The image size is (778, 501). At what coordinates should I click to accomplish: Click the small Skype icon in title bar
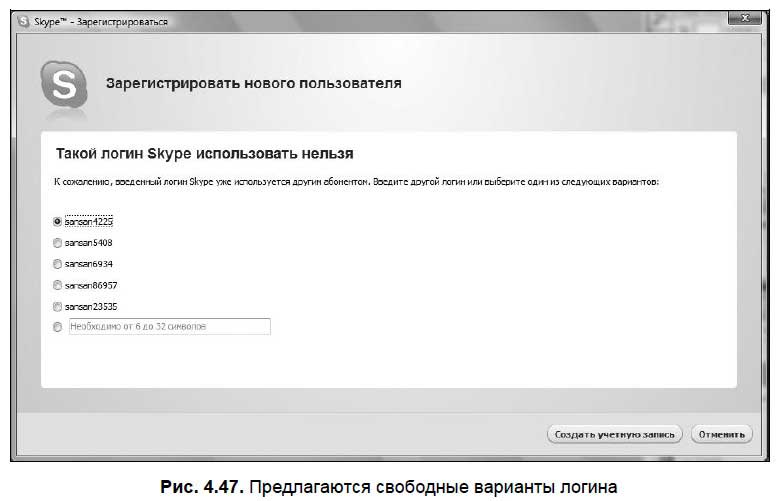click(x=23, y=20)
